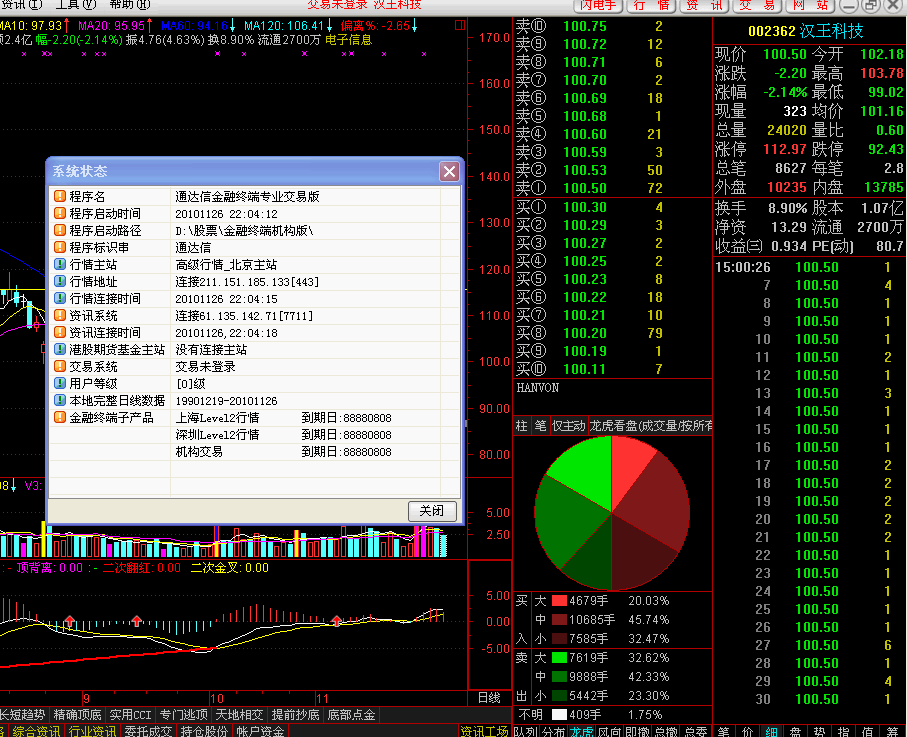Click the icon beside 资讯连接时间 row
This screenshot has width=907, height=737.
coord(60,332)
